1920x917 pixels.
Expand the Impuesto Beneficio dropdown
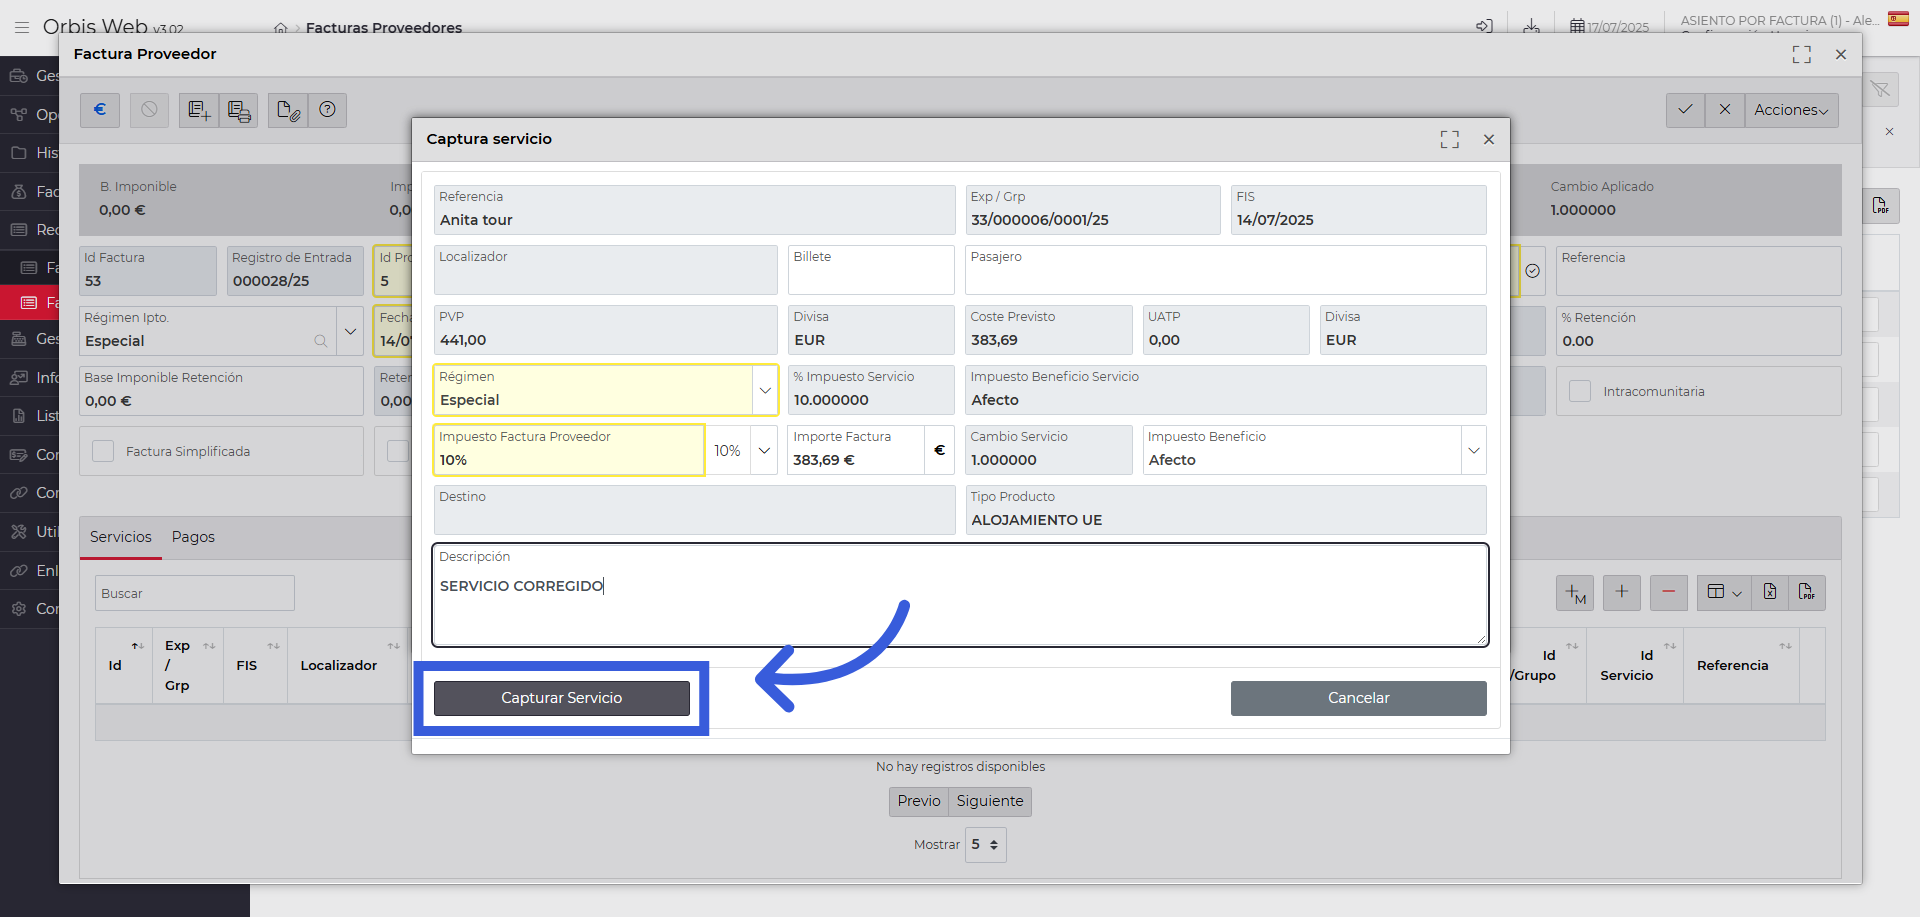pyautogui.click(x=1473, y=450)
